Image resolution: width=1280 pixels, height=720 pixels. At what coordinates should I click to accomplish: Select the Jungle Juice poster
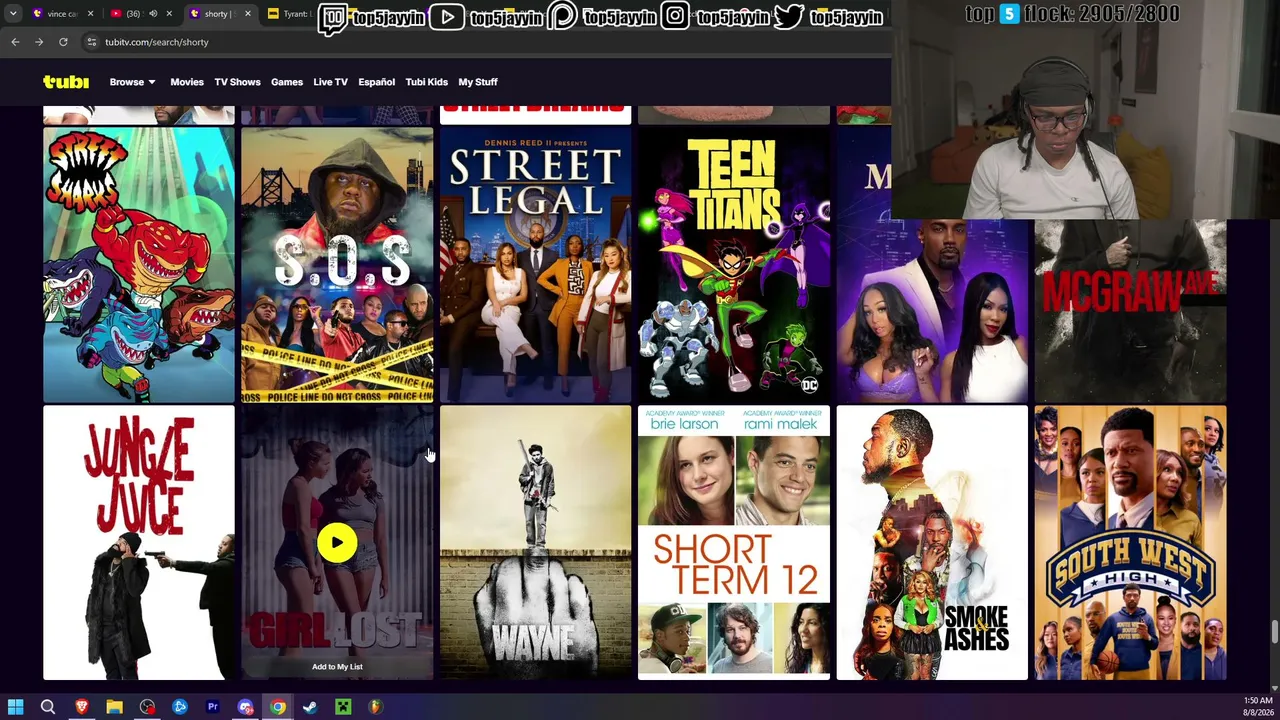pos(139,543)
